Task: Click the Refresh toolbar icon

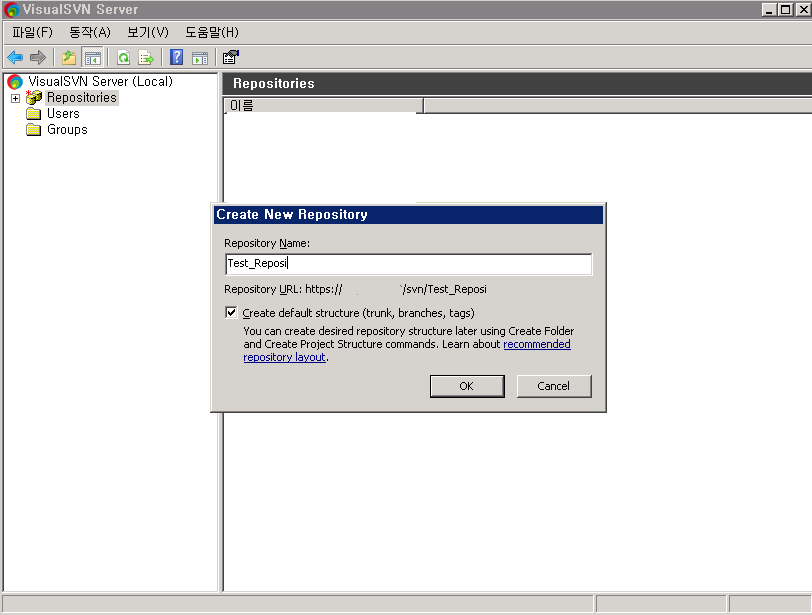Action: pos(123,57)
